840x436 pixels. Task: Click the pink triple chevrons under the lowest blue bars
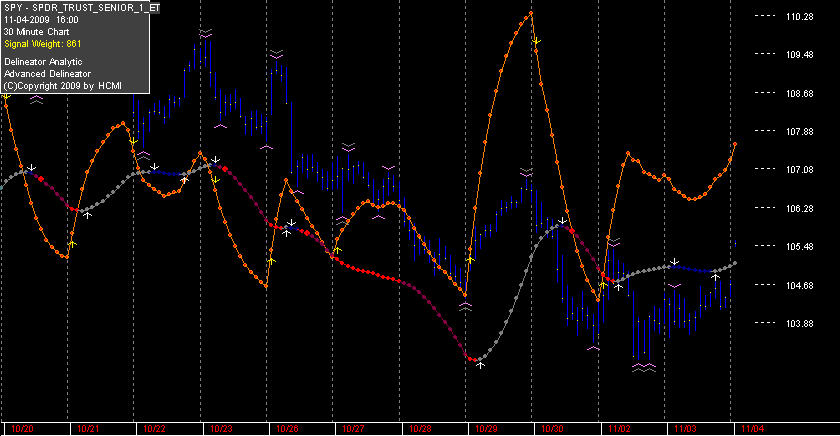tap(643, 367)
